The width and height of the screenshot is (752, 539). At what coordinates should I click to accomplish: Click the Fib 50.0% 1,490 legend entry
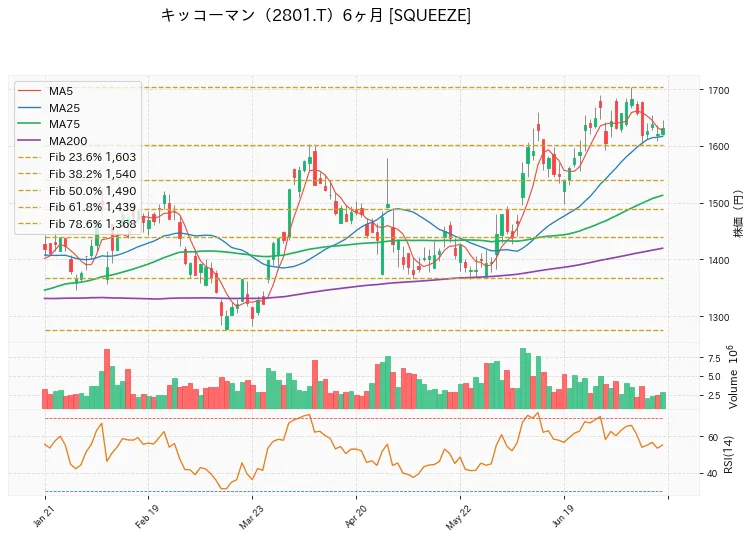[77, 191]
